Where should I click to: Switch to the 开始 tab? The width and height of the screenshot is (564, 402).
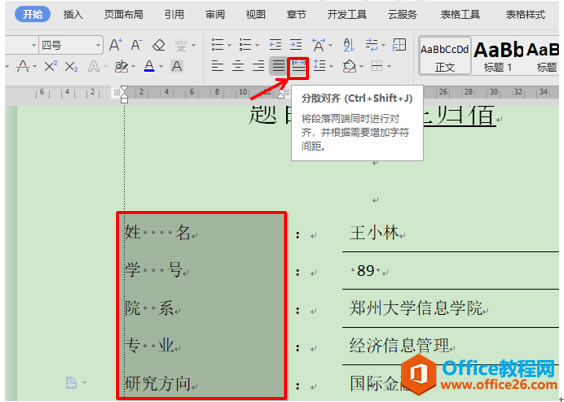click(32, 14)
